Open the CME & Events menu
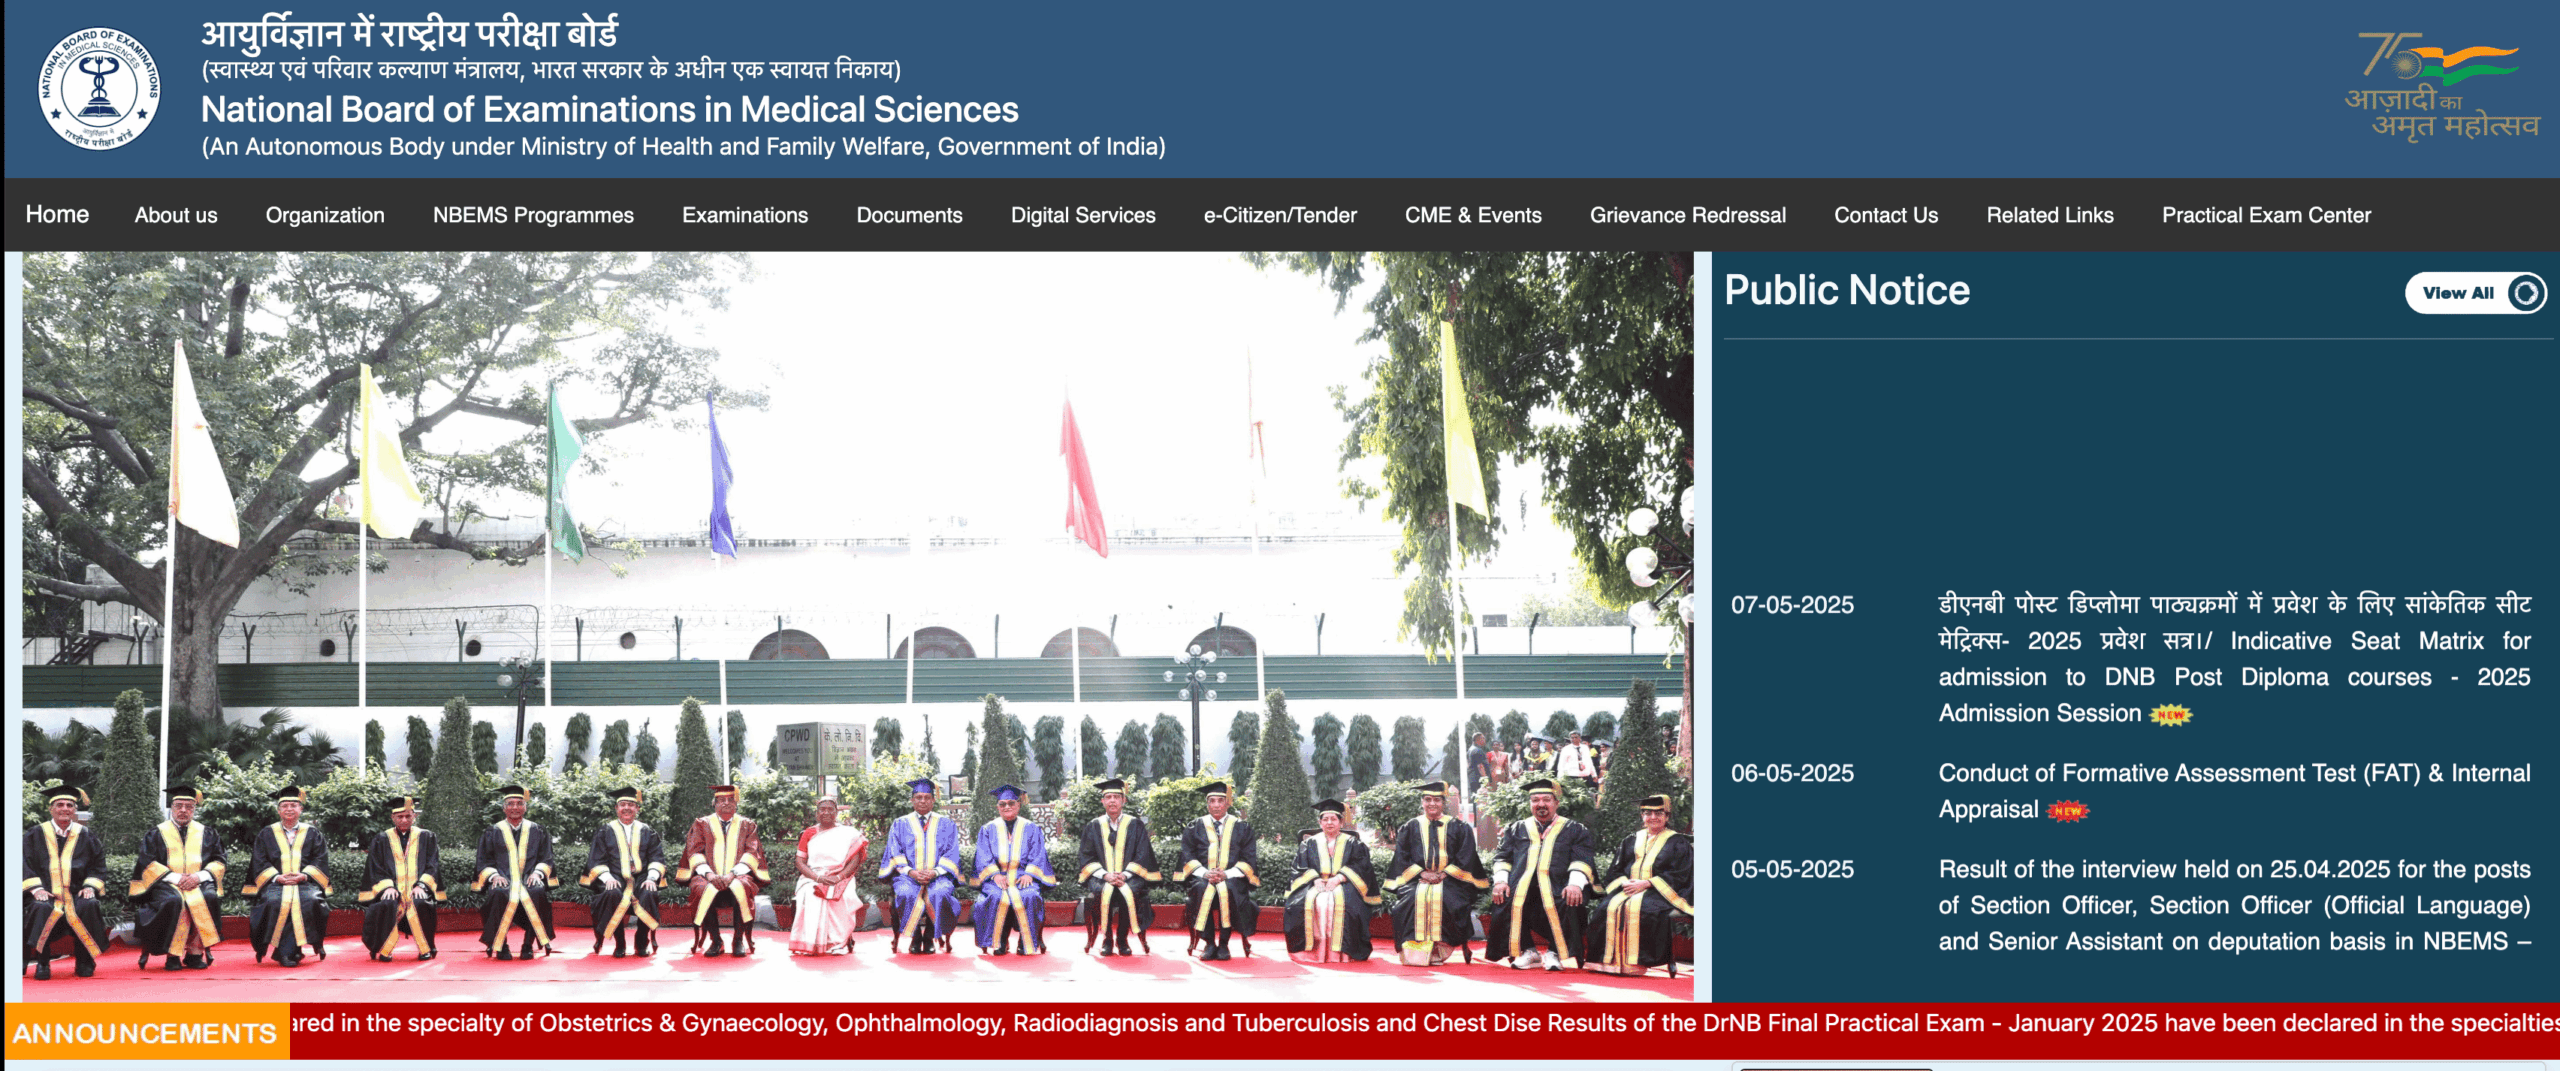This screenshot has width=2560, height=1071. [x=1473, y=215]
